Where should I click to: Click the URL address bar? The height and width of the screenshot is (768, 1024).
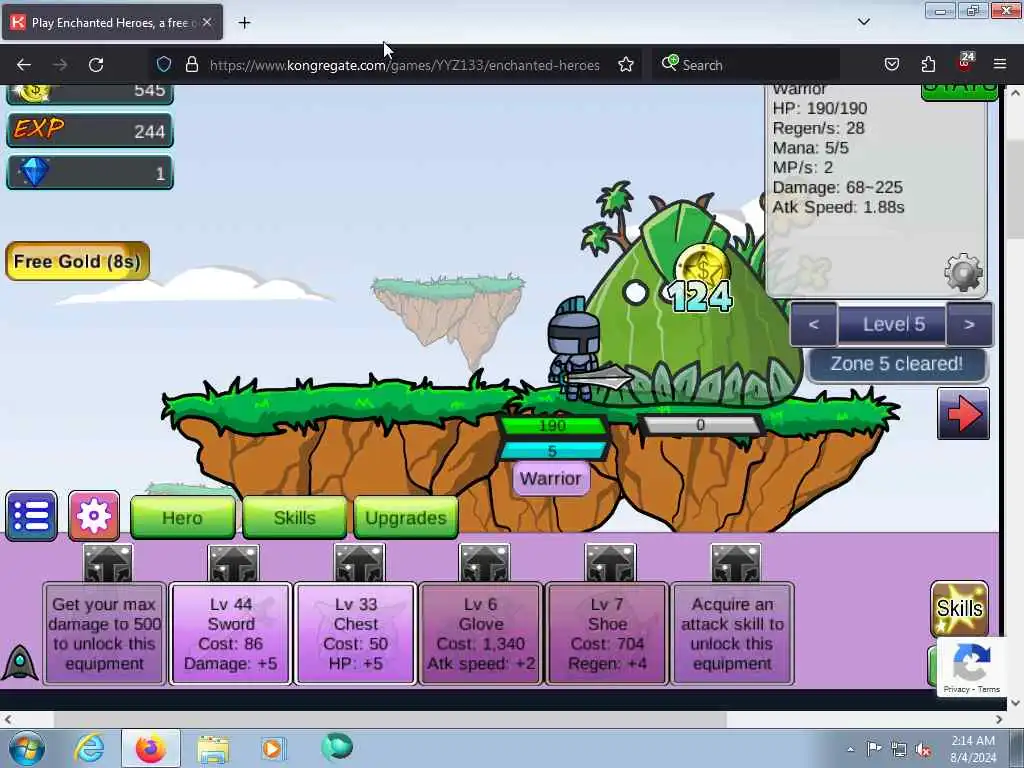(404, 65)
